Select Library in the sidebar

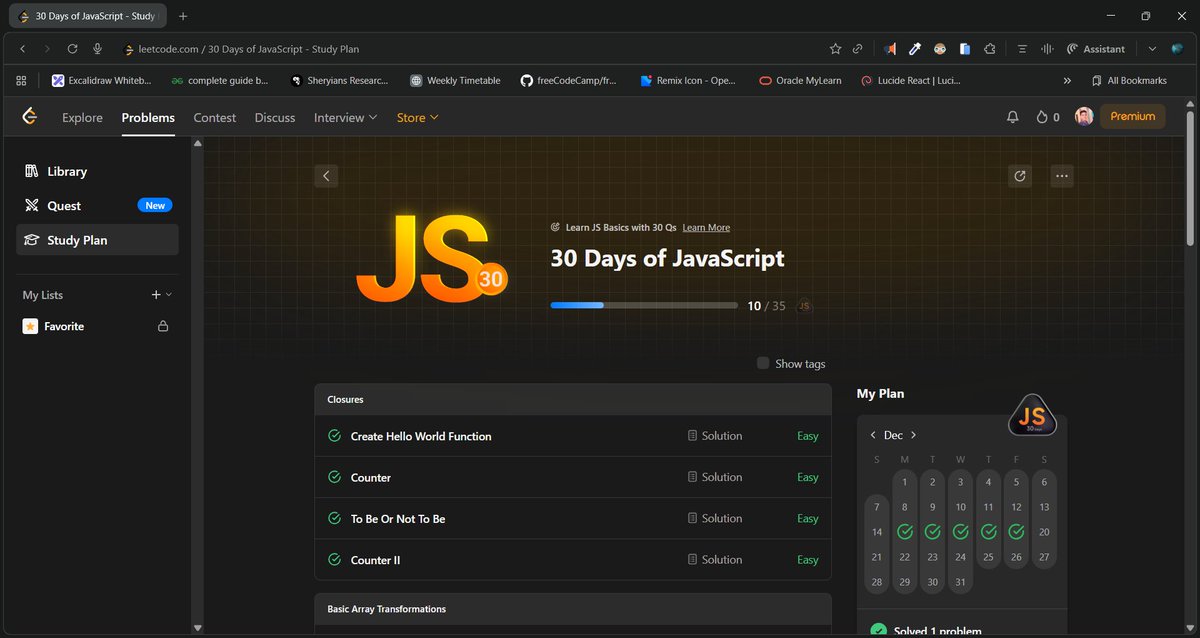coord(97,172)
